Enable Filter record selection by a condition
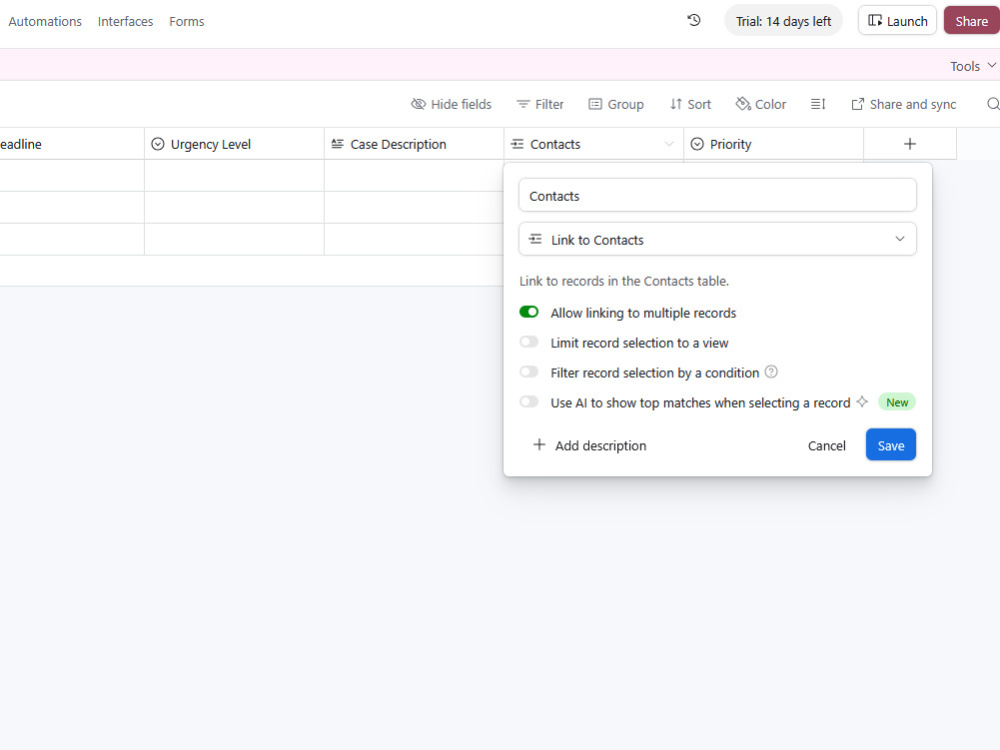The width and height of the screenshot is (1000, 750). click(529, 372)
